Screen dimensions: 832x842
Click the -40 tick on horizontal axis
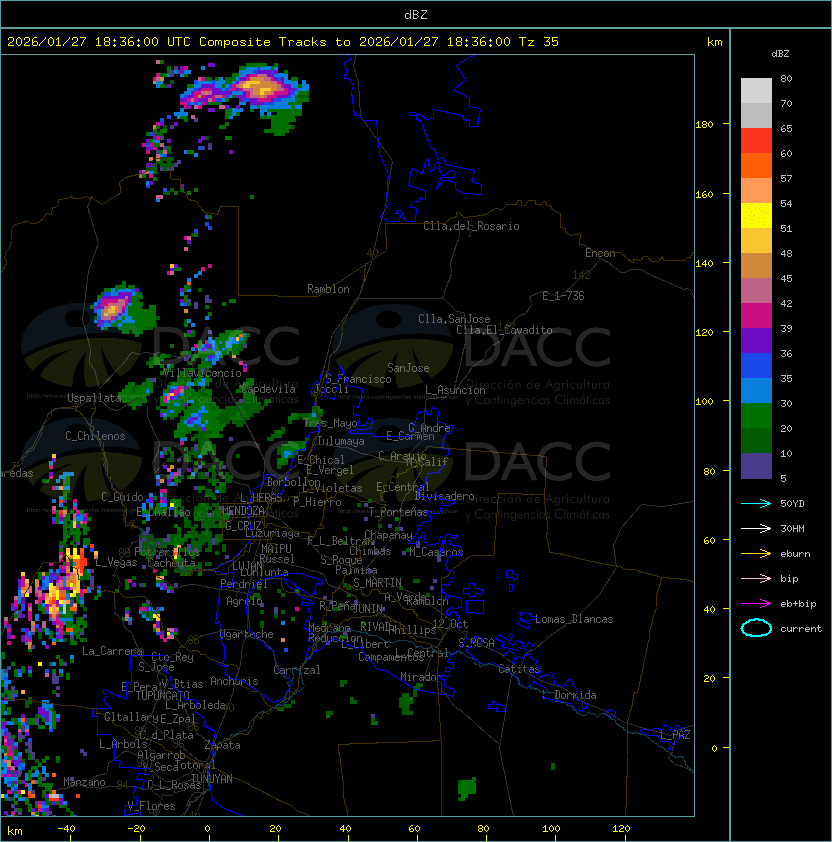click(66, 829)
